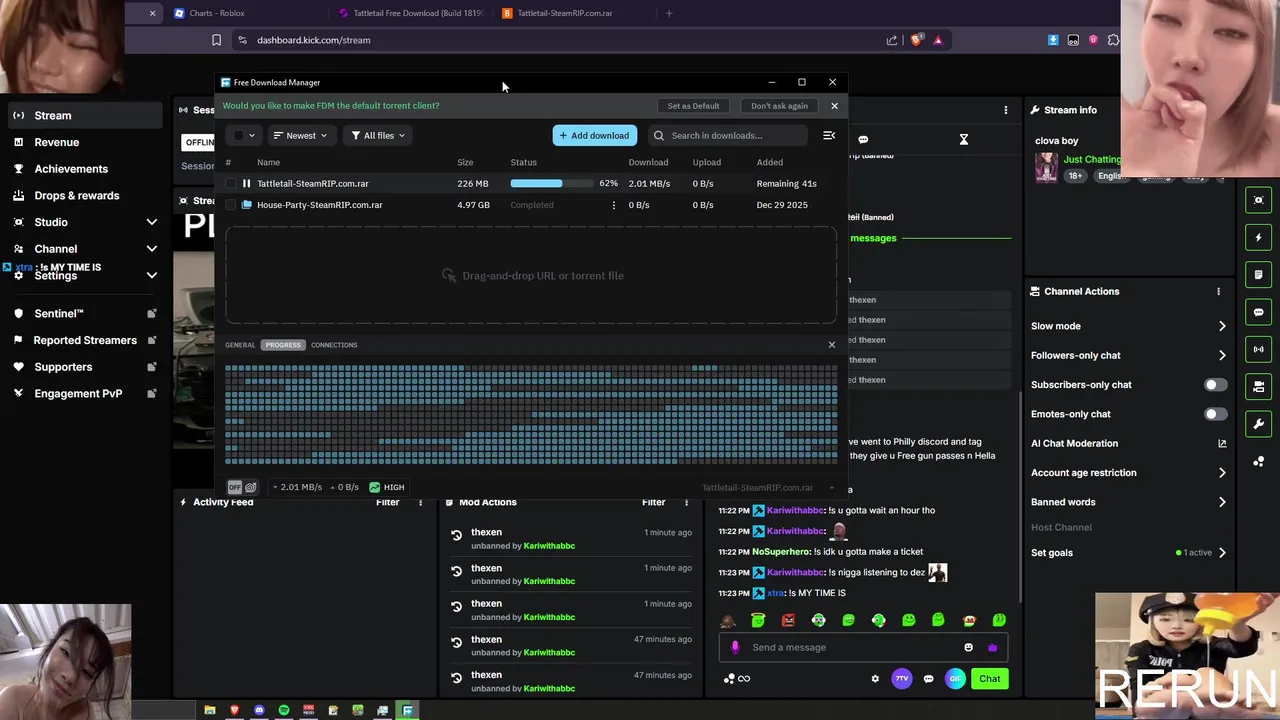1280x720 pixels.
Task: Pause the Tattletail-SteamRIP.com.rar download
Action: pyautogui.click(x=246, y=184)
